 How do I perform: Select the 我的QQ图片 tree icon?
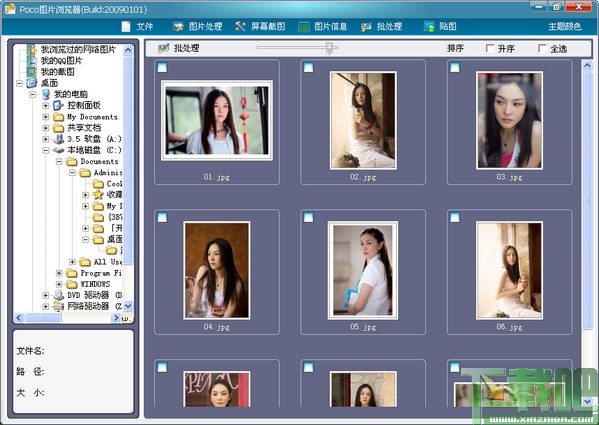point(32,61)
